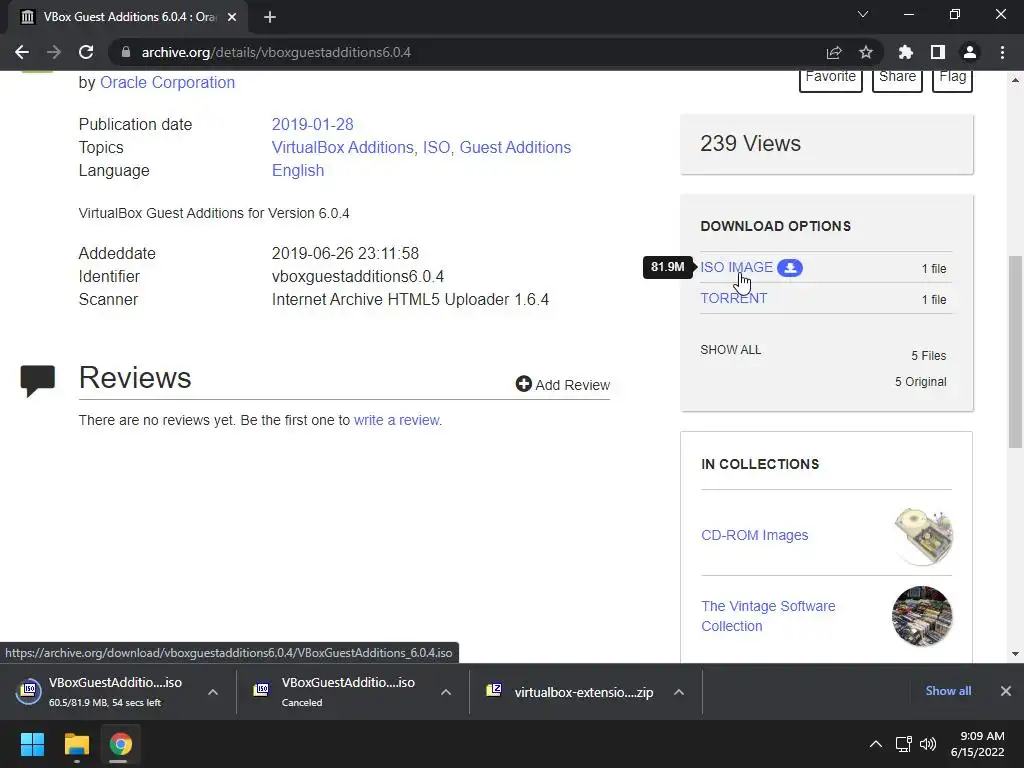This screenshot has width=1024, height=768.
Task: Open the 2019-01-28 publication date link
Action: tap(312, 124)
